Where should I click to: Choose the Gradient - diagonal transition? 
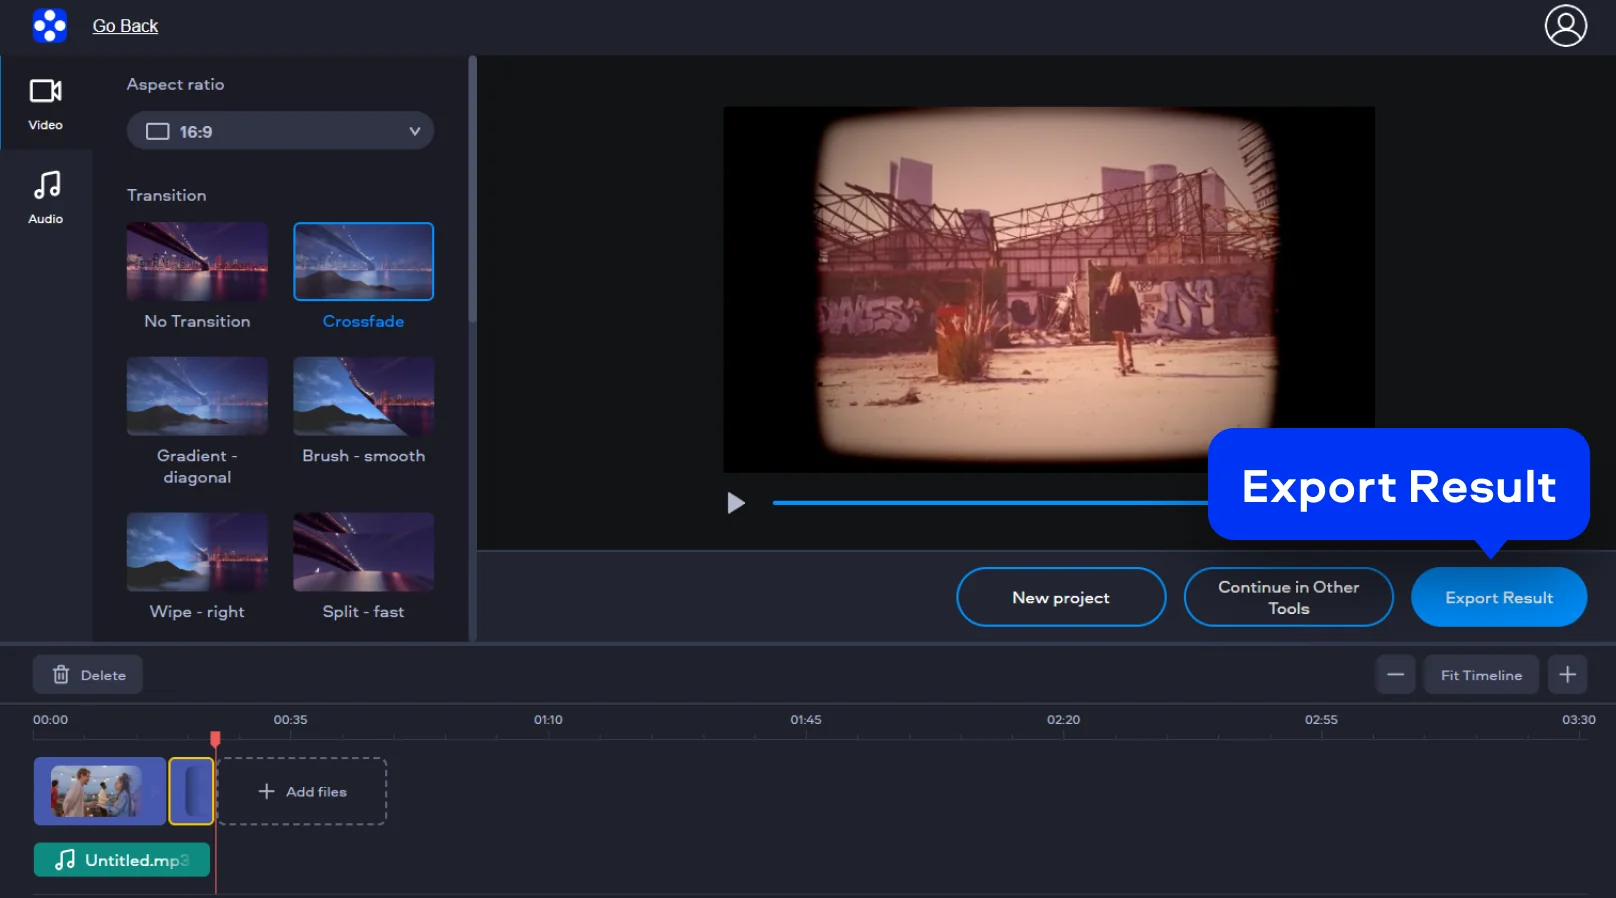(197, 396)
